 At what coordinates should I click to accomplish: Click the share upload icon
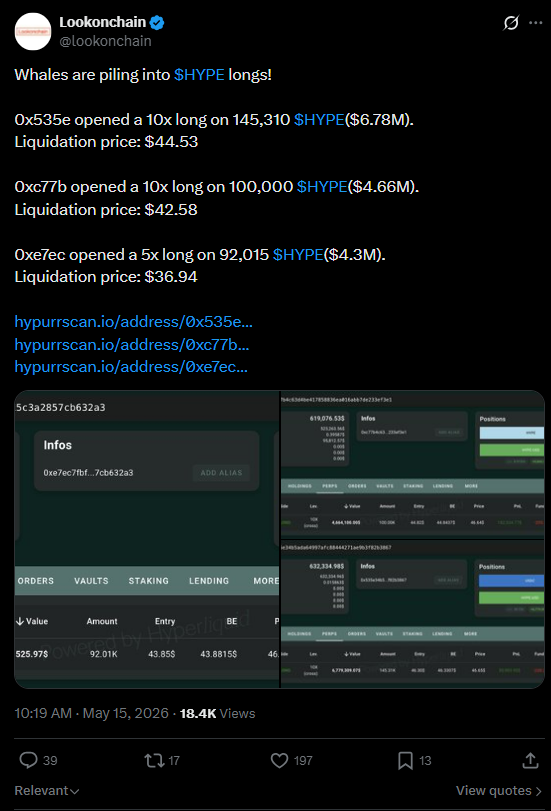pyautogui.click(x=531, y=760)
